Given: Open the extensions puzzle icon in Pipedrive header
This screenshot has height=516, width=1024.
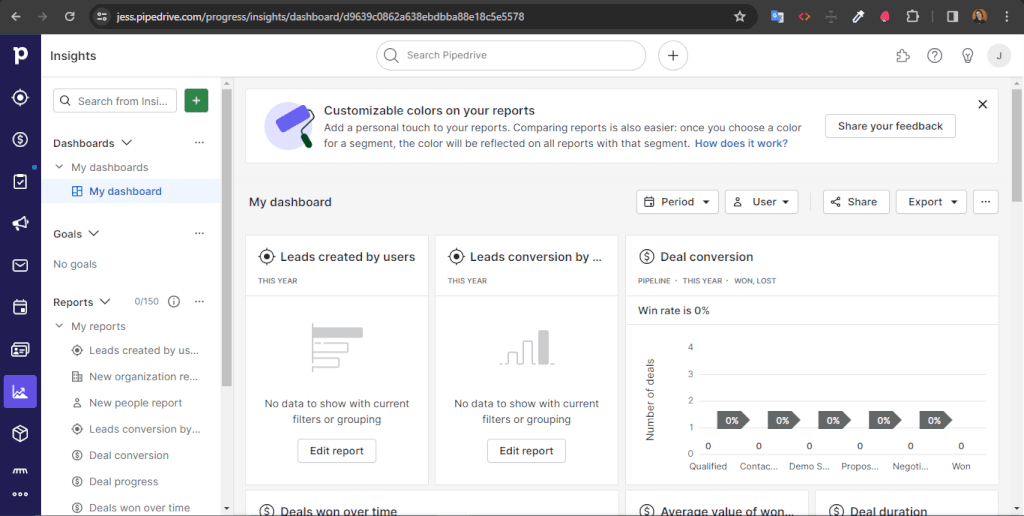Looking at the screenshot, I should pos(903,56).
